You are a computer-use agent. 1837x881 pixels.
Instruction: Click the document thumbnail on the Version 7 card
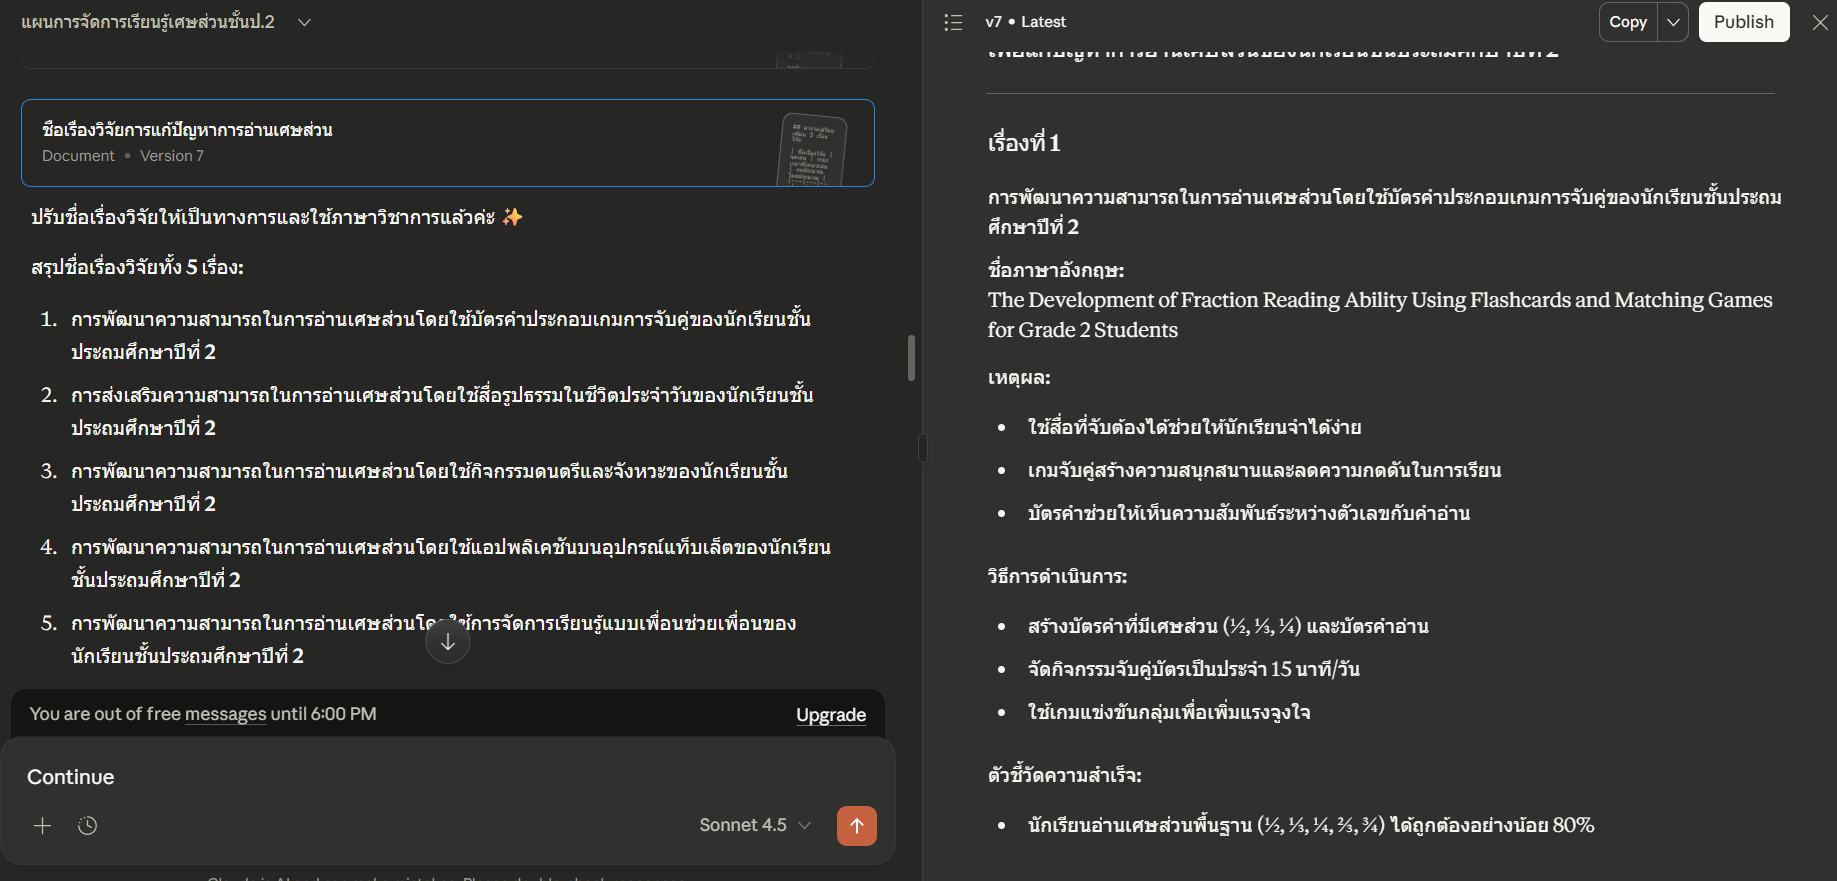coord(811,148)
